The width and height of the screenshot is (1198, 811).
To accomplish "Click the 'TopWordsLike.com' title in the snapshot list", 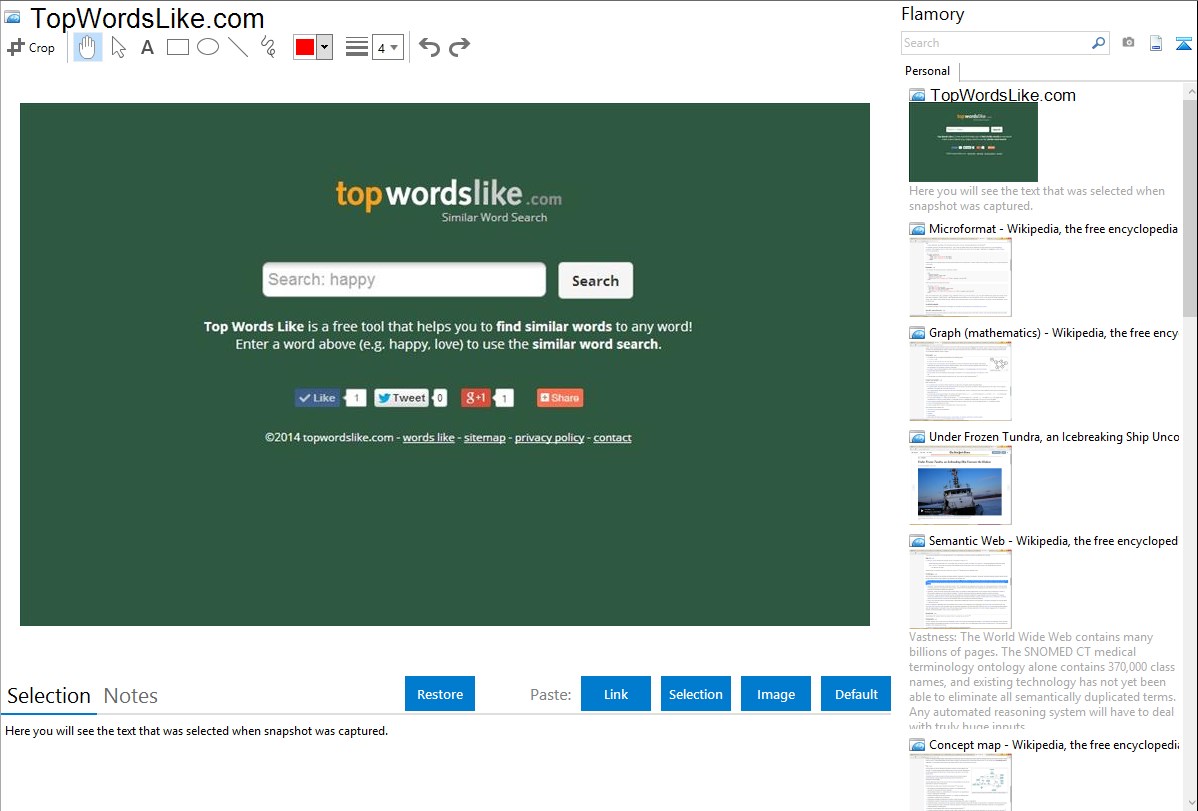I will click(1002, 96).
